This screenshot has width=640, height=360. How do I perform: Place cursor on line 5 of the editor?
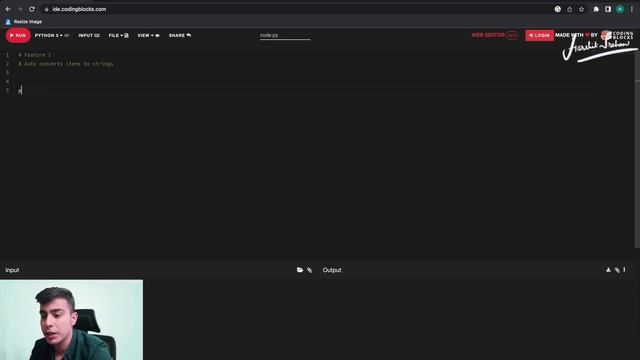coord(304,91)
